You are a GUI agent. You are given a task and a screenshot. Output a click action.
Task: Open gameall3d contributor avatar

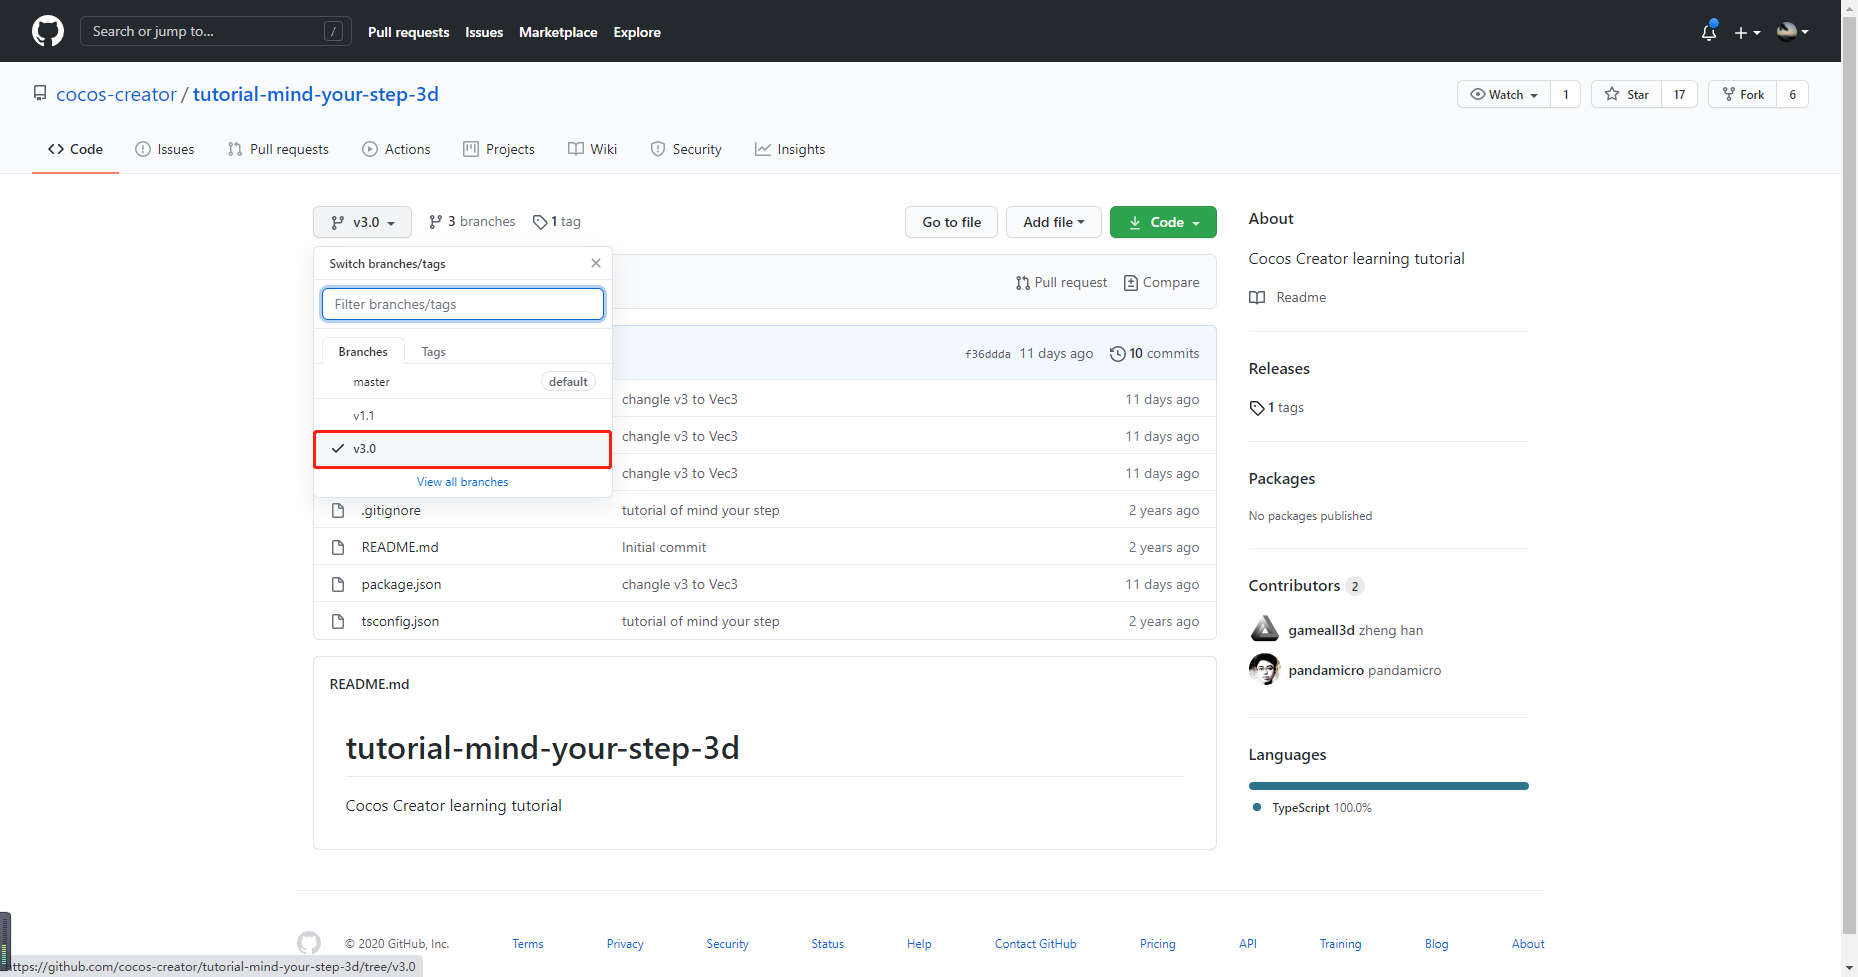pos(1265,629)
